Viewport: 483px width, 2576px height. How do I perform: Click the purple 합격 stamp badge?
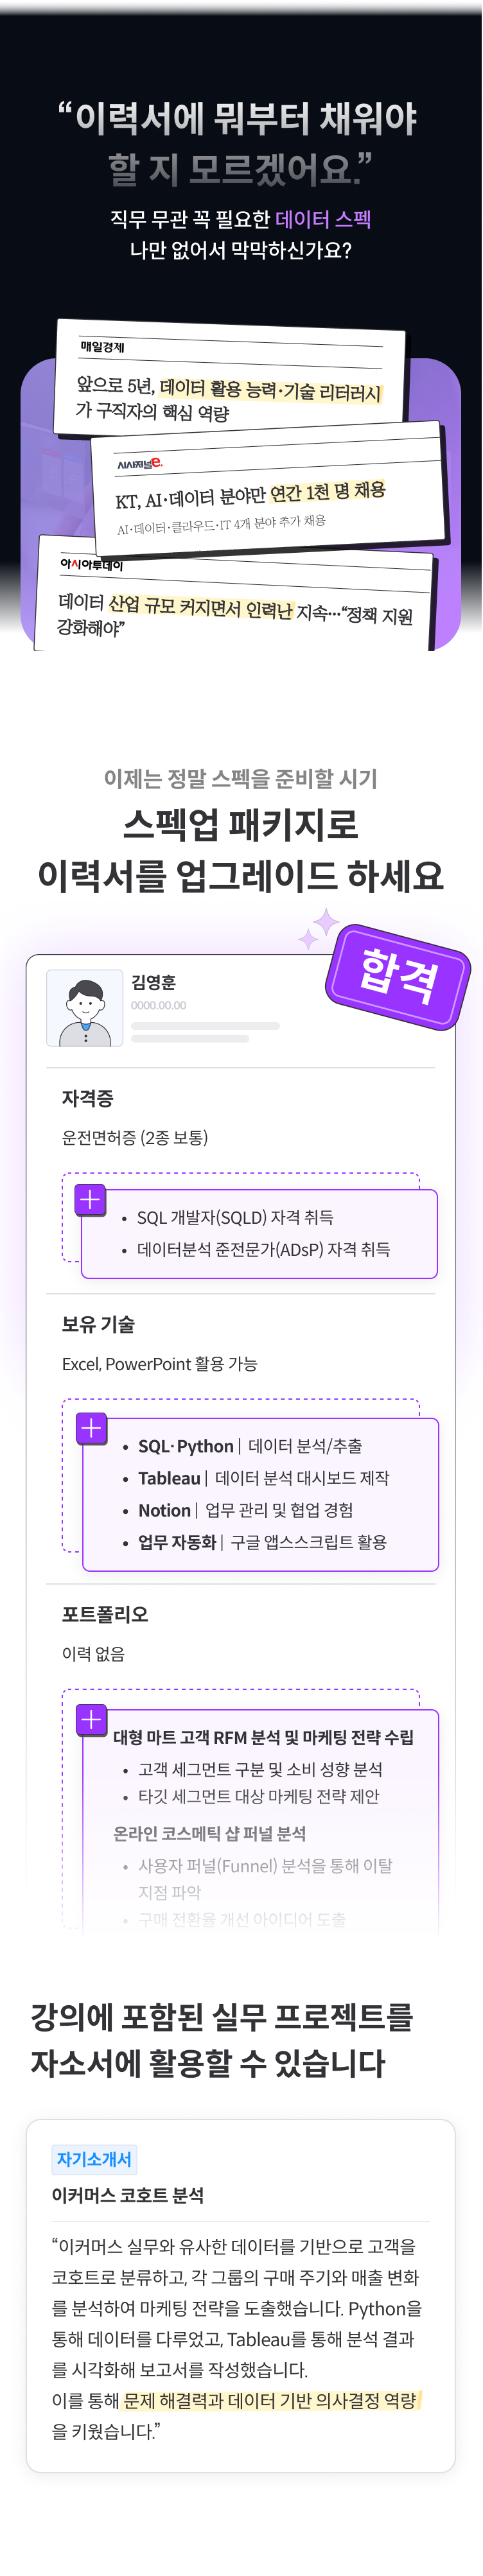398,977
